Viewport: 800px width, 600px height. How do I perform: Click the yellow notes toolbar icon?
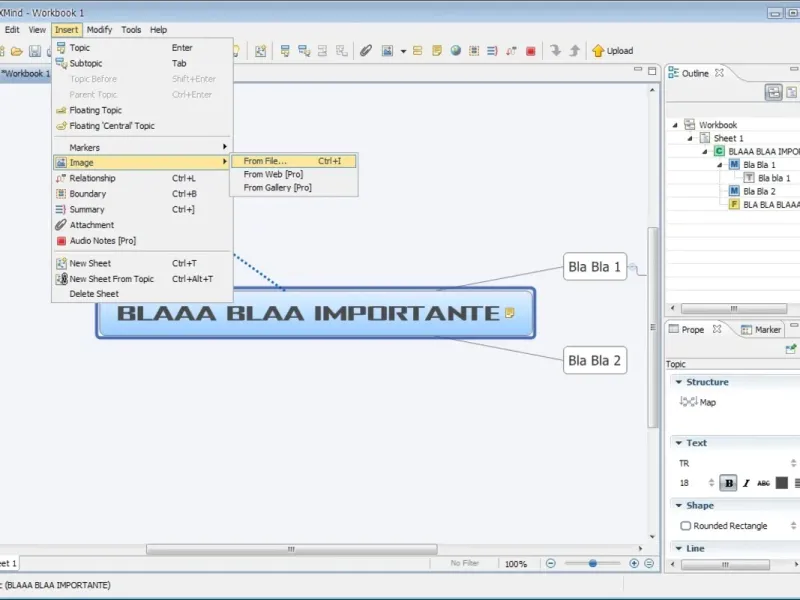437,51
